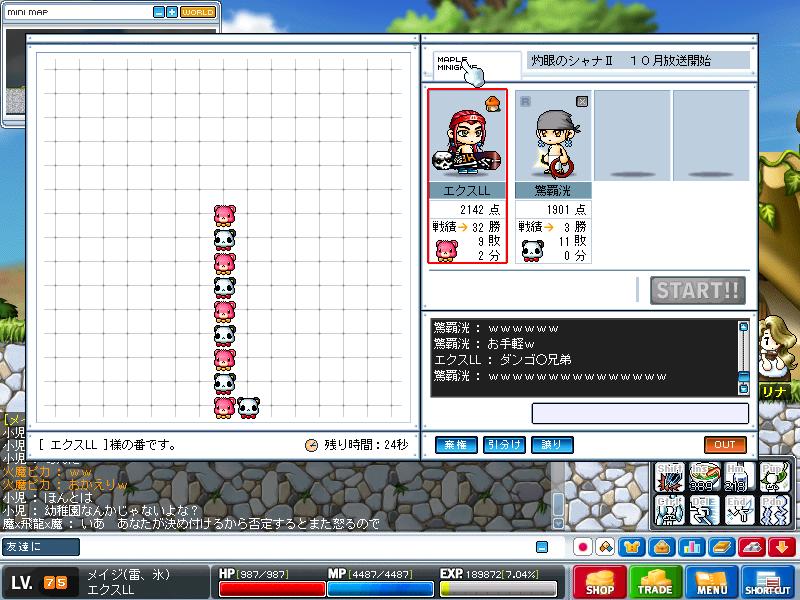Click the minigame chat input field

pos(640,413)
